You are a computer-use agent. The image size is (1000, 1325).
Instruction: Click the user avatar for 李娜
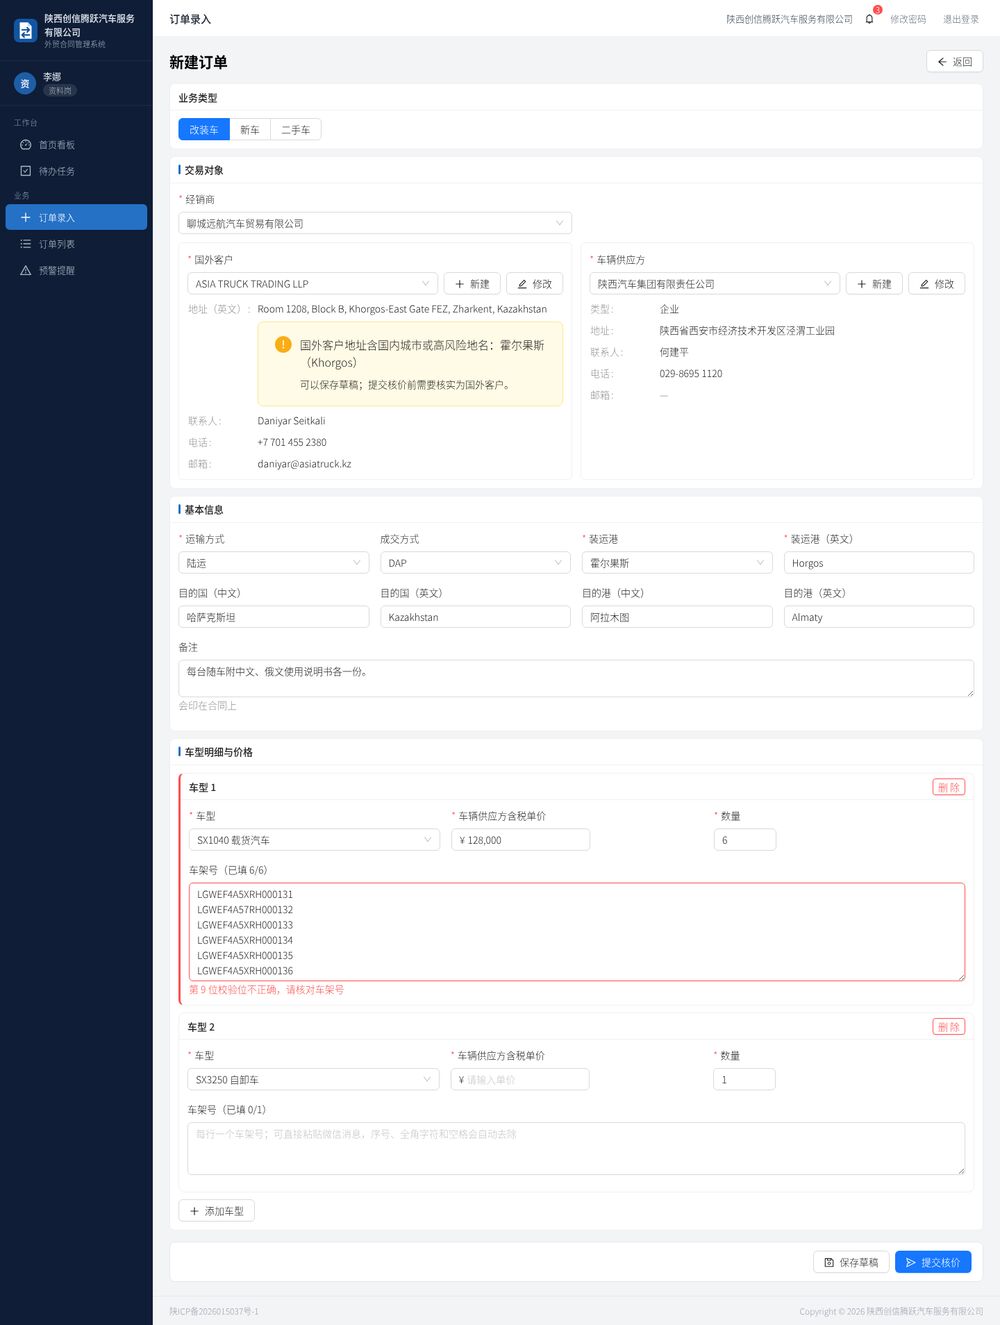pyautogui.click(x=25, y=83)
